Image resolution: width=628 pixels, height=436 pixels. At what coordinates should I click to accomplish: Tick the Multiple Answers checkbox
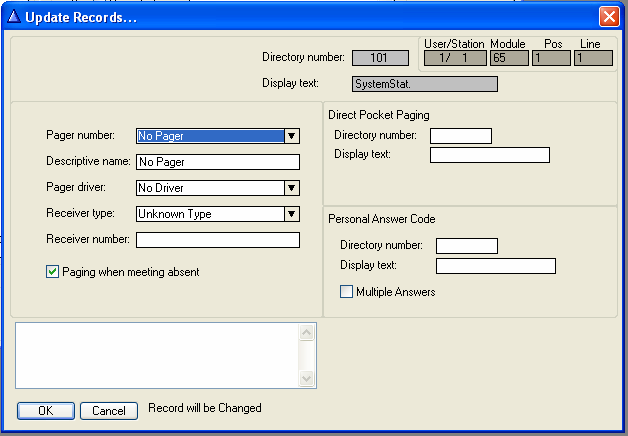(x=347, y=292)
